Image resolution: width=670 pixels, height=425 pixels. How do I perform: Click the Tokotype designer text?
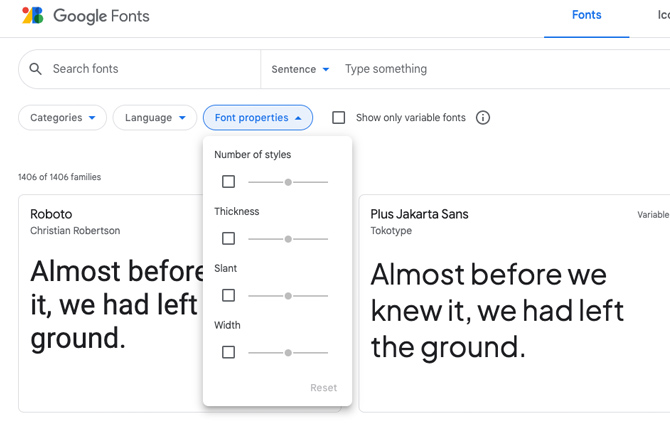pyautogui.click(x=391, y=231)
